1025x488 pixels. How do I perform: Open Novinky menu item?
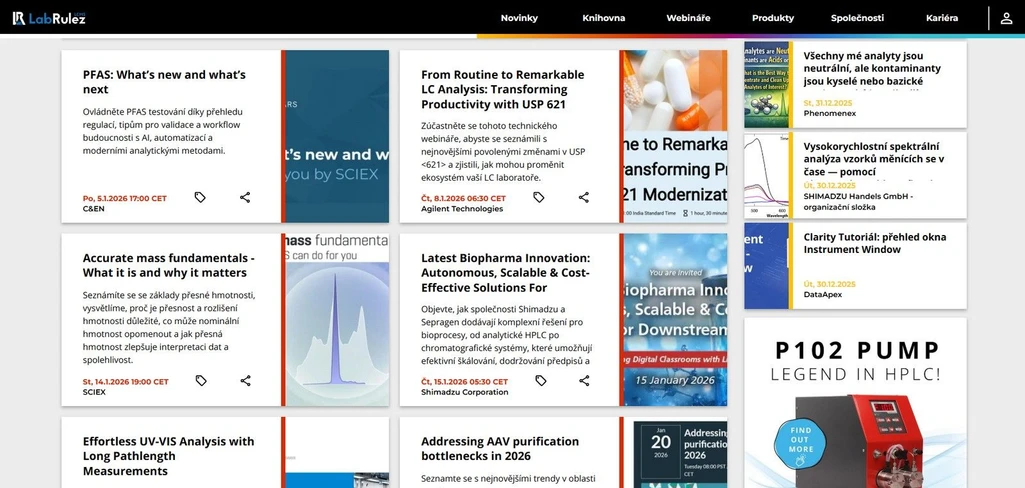tap(519, 18)
